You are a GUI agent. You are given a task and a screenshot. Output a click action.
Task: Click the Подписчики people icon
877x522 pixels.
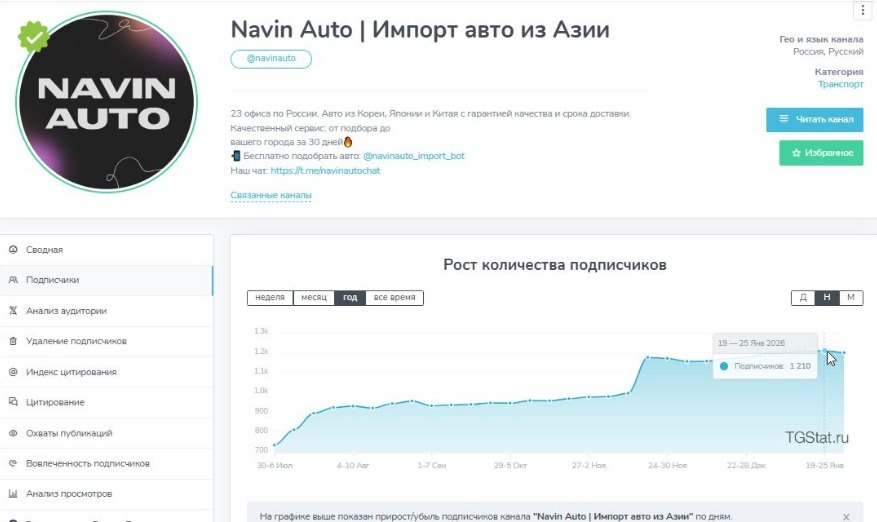[x=13, y=280]
